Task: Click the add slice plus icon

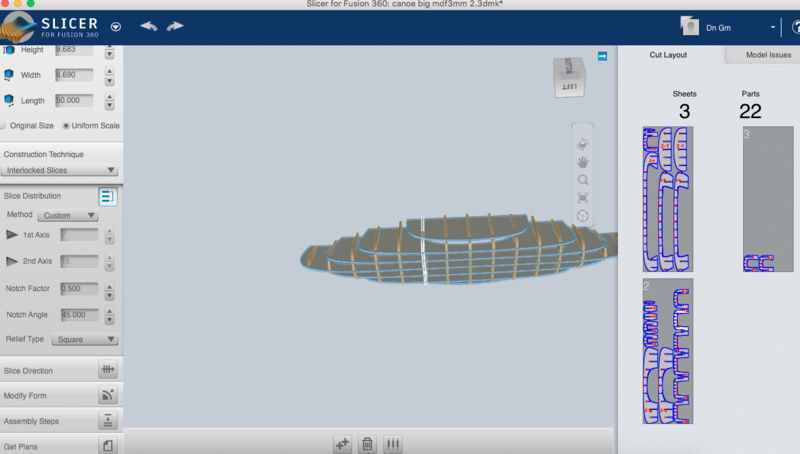Action: tap(342, 444)
